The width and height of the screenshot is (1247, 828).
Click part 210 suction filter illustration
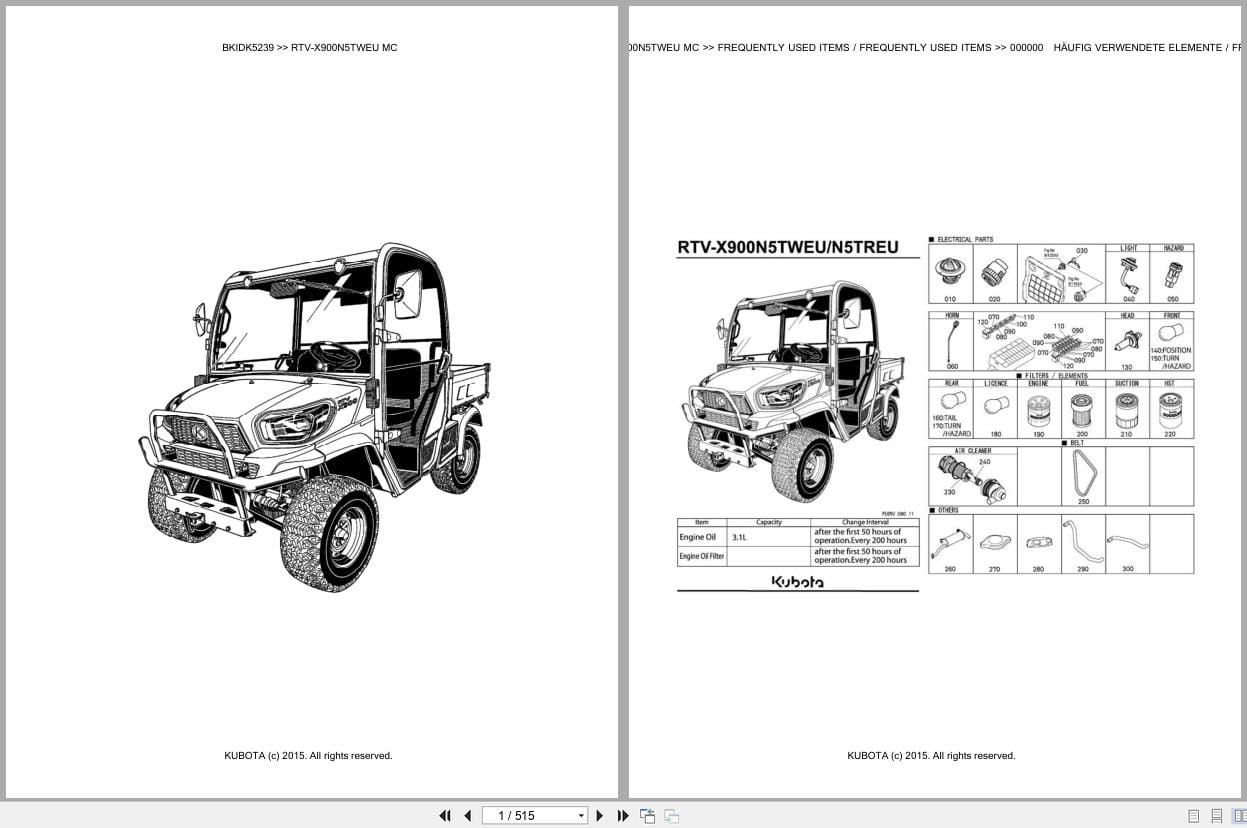point(1126,409)
